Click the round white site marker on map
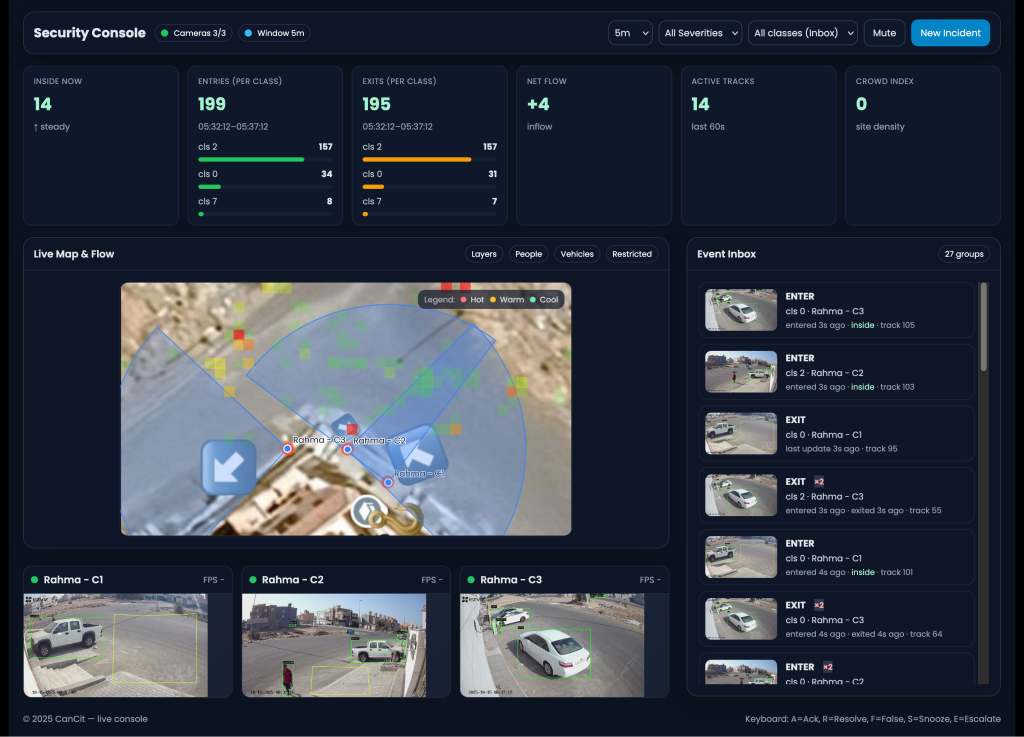This screenshot has height=737, width=1024. click(x=365, y=511)
